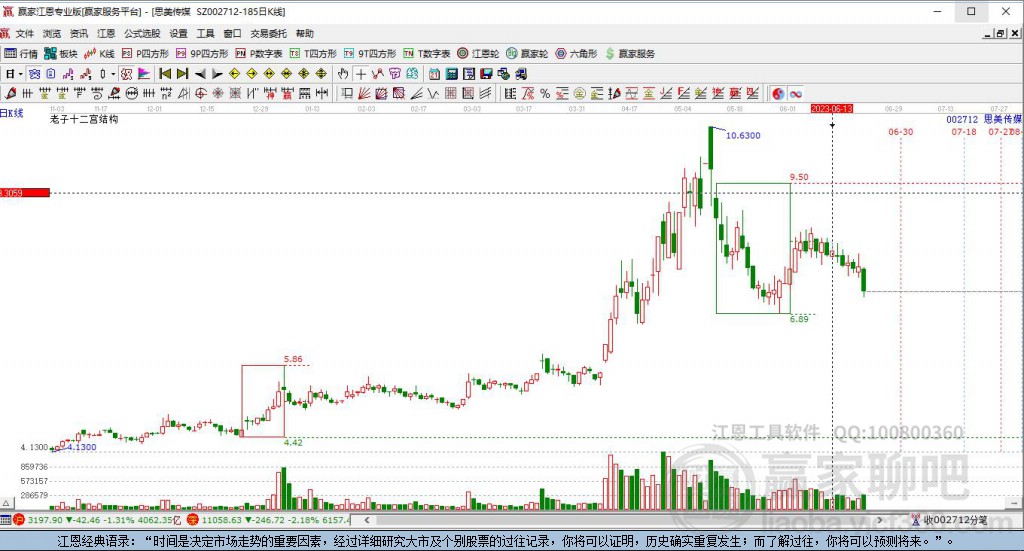Viewport: 1024px width, 551px height.
Task: Open 赢家服务 dollar-sign service
Action: (630, 54)
